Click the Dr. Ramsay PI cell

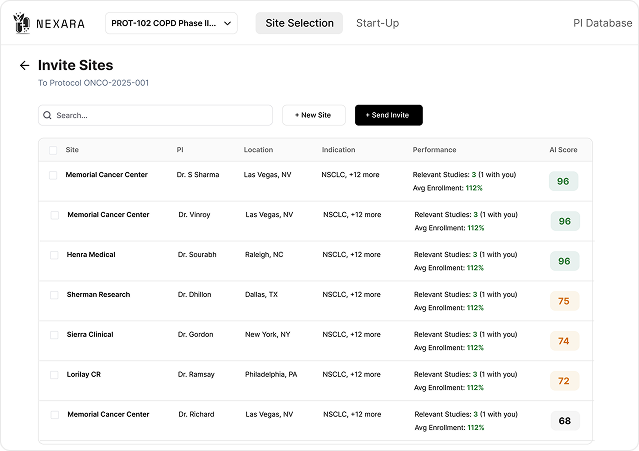click(196, 374)
